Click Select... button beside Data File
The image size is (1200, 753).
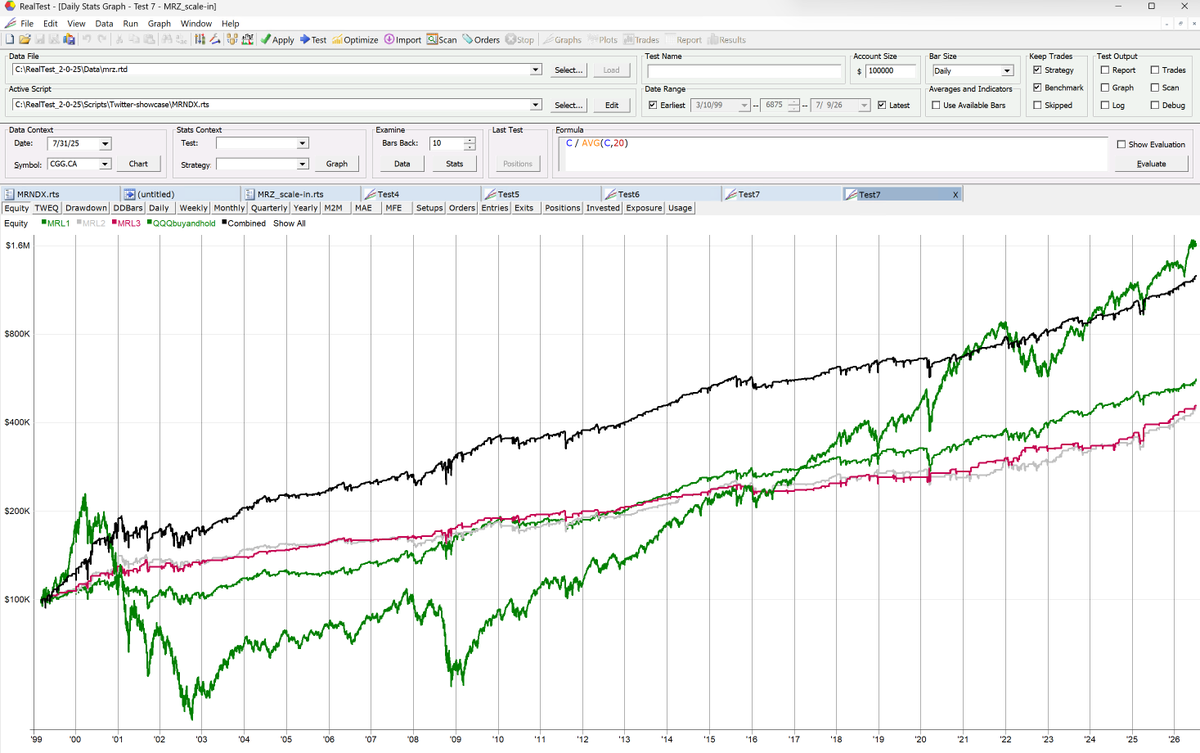pyautogui.click(x=568, y=71)
